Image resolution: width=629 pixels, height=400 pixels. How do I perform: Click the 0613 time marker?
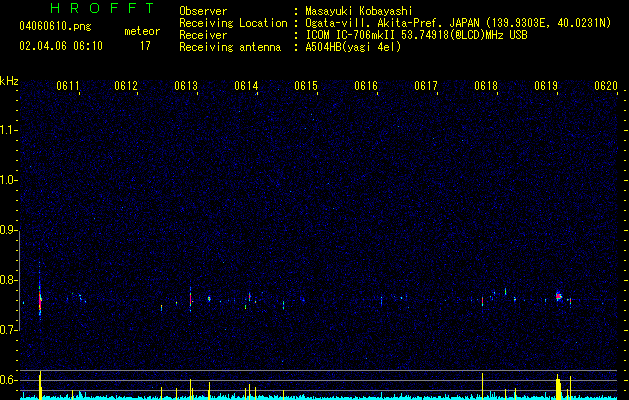point(186,86)
